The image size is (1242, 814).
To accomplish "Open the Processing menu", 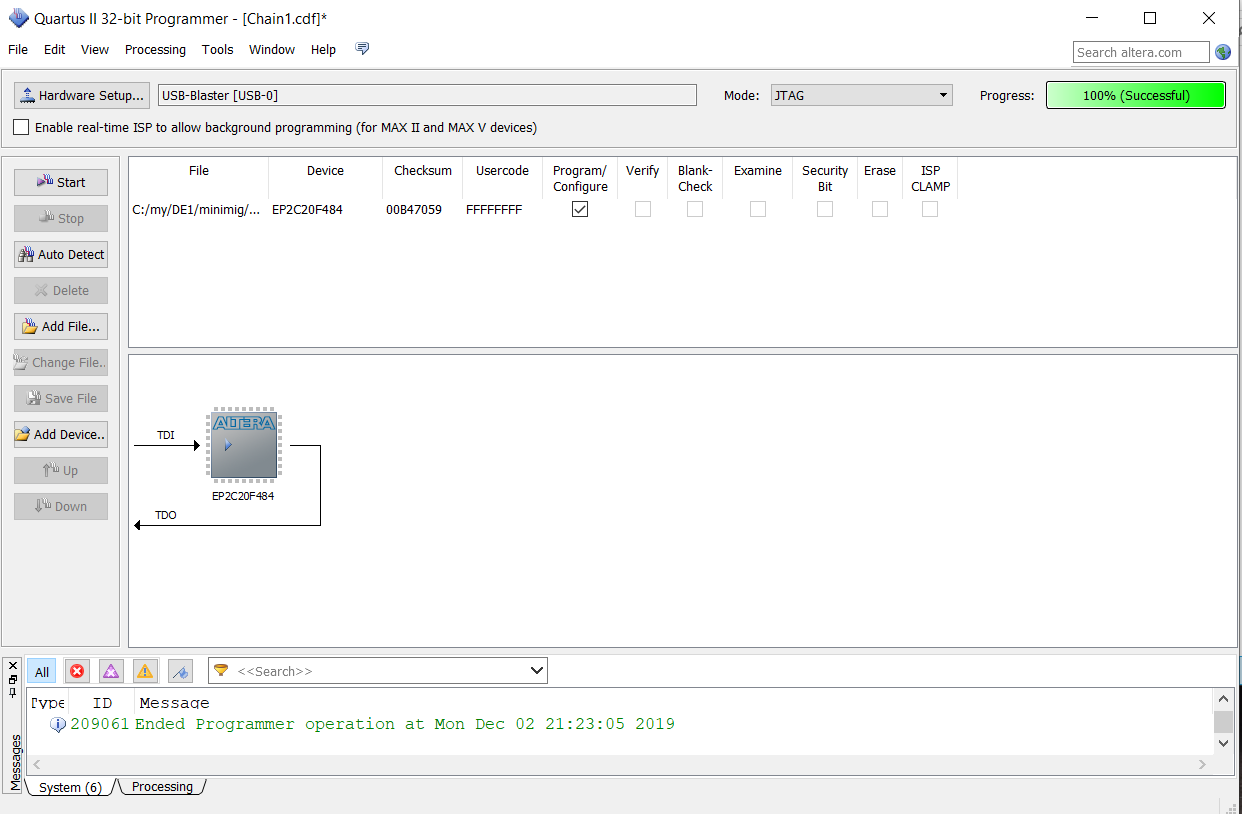I will pyautogui.click(x=155, y=49).
